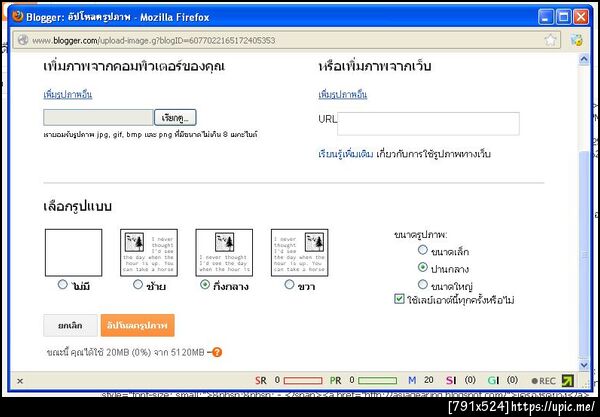Click the GI indicator in status bar
The width and height of the screenshot is (600, 417).
pyautogui.click(x=503, y=380)
